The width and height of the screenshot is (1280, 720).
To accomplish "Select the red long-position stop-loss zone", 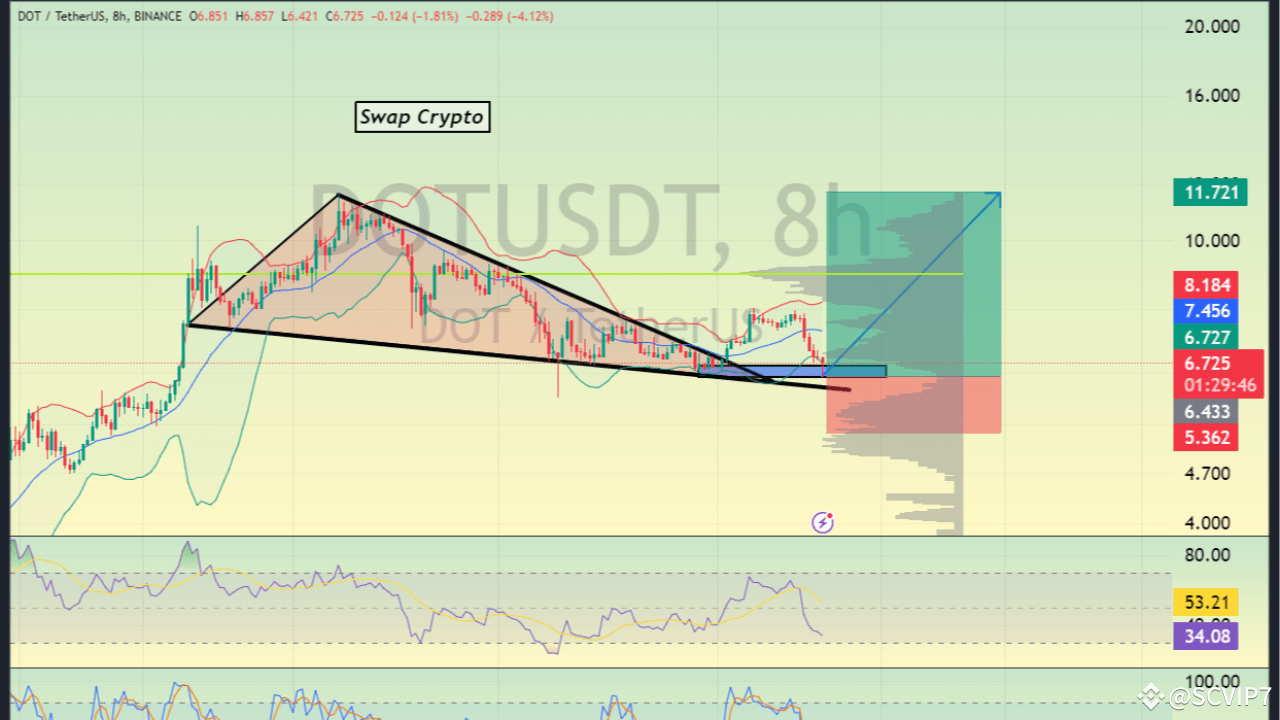I will [913, 405].
